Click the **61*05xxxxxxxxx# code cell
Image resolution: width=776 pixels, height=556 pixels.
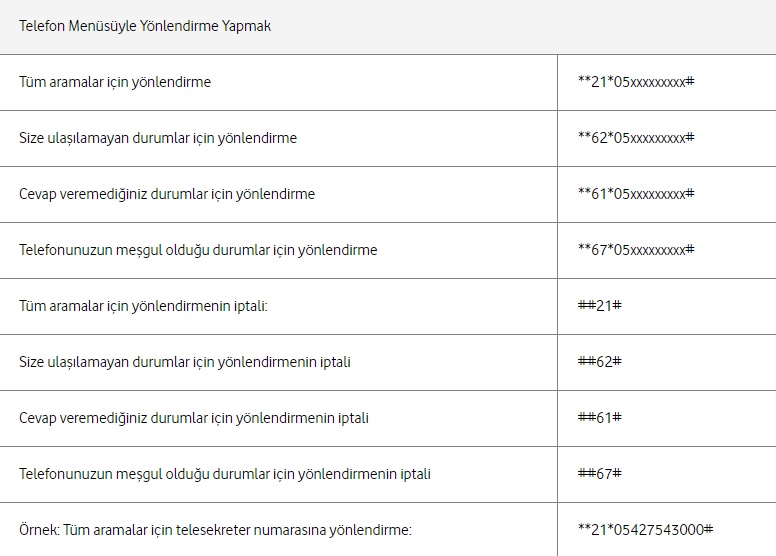636,194
